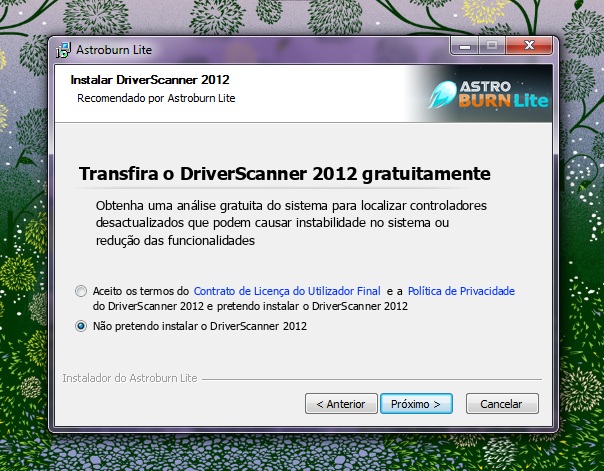Close the Astroburn Lite window
The image size is (604, 471).
[529, 46]
